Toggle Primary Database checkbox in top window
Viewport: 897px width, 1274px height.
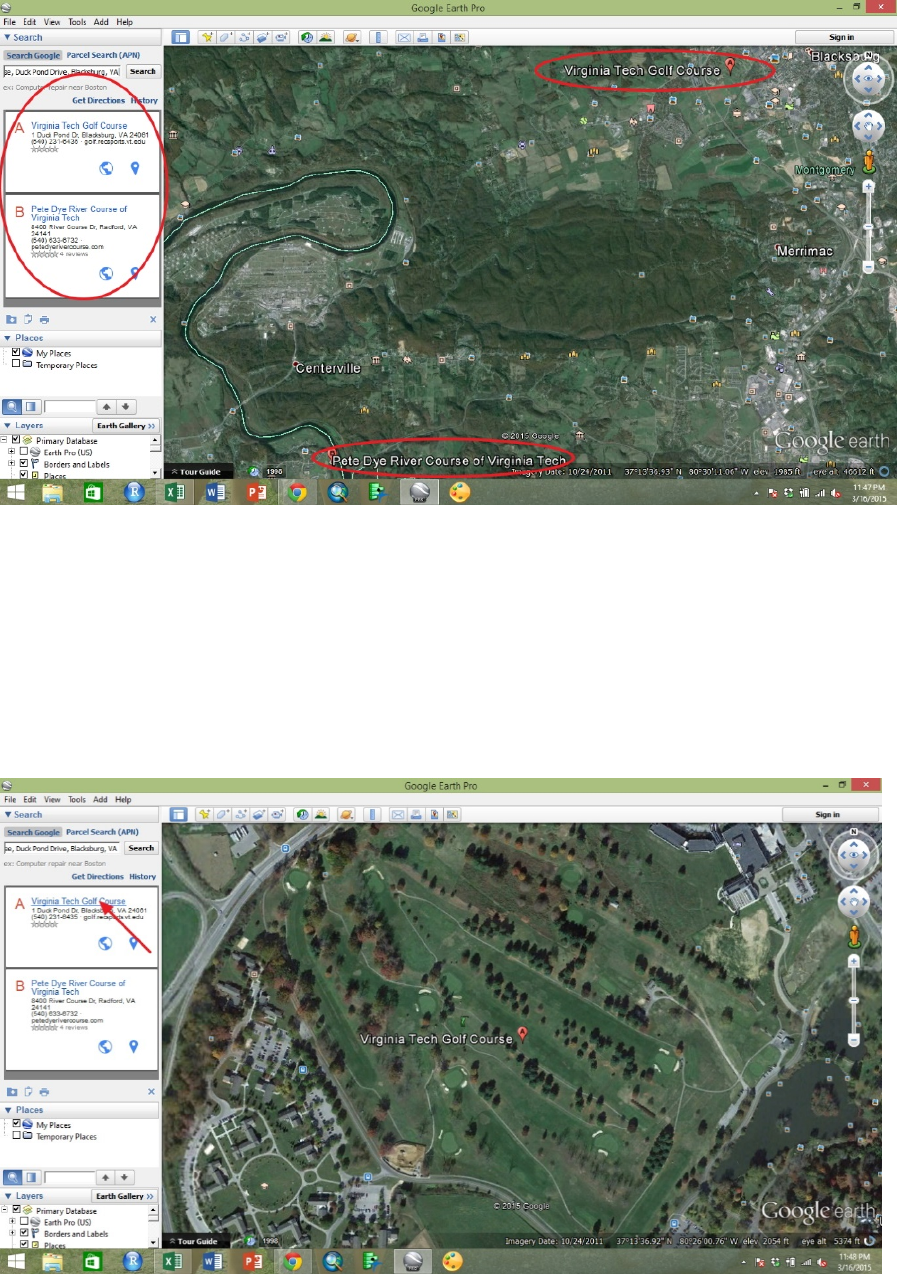tap(16, 440)
